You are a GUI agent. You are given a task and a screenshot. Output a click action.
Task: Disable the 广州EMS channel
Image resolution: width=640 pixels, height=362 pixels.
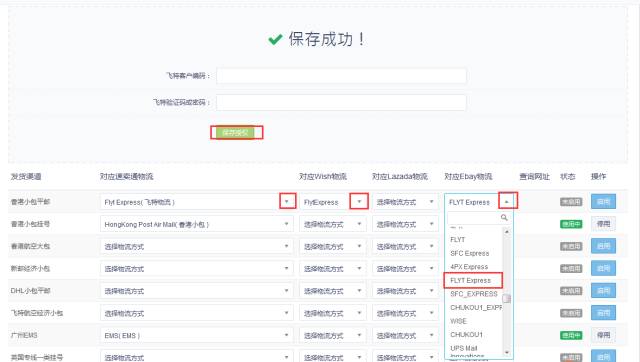[603, 335]
